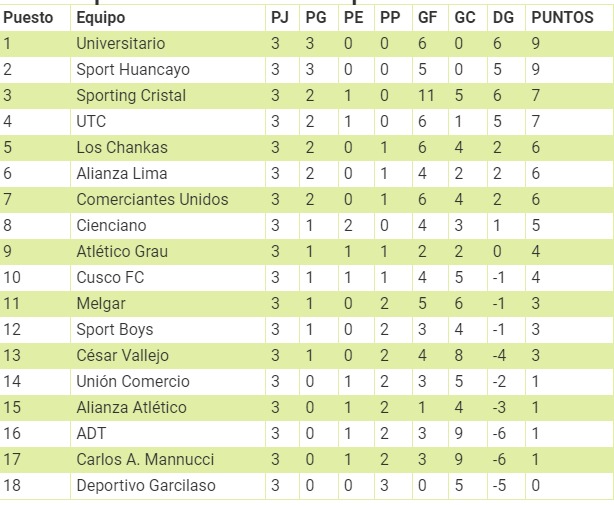
Task: Select the Sporting Cristal row name
Action: pos(131,96)
